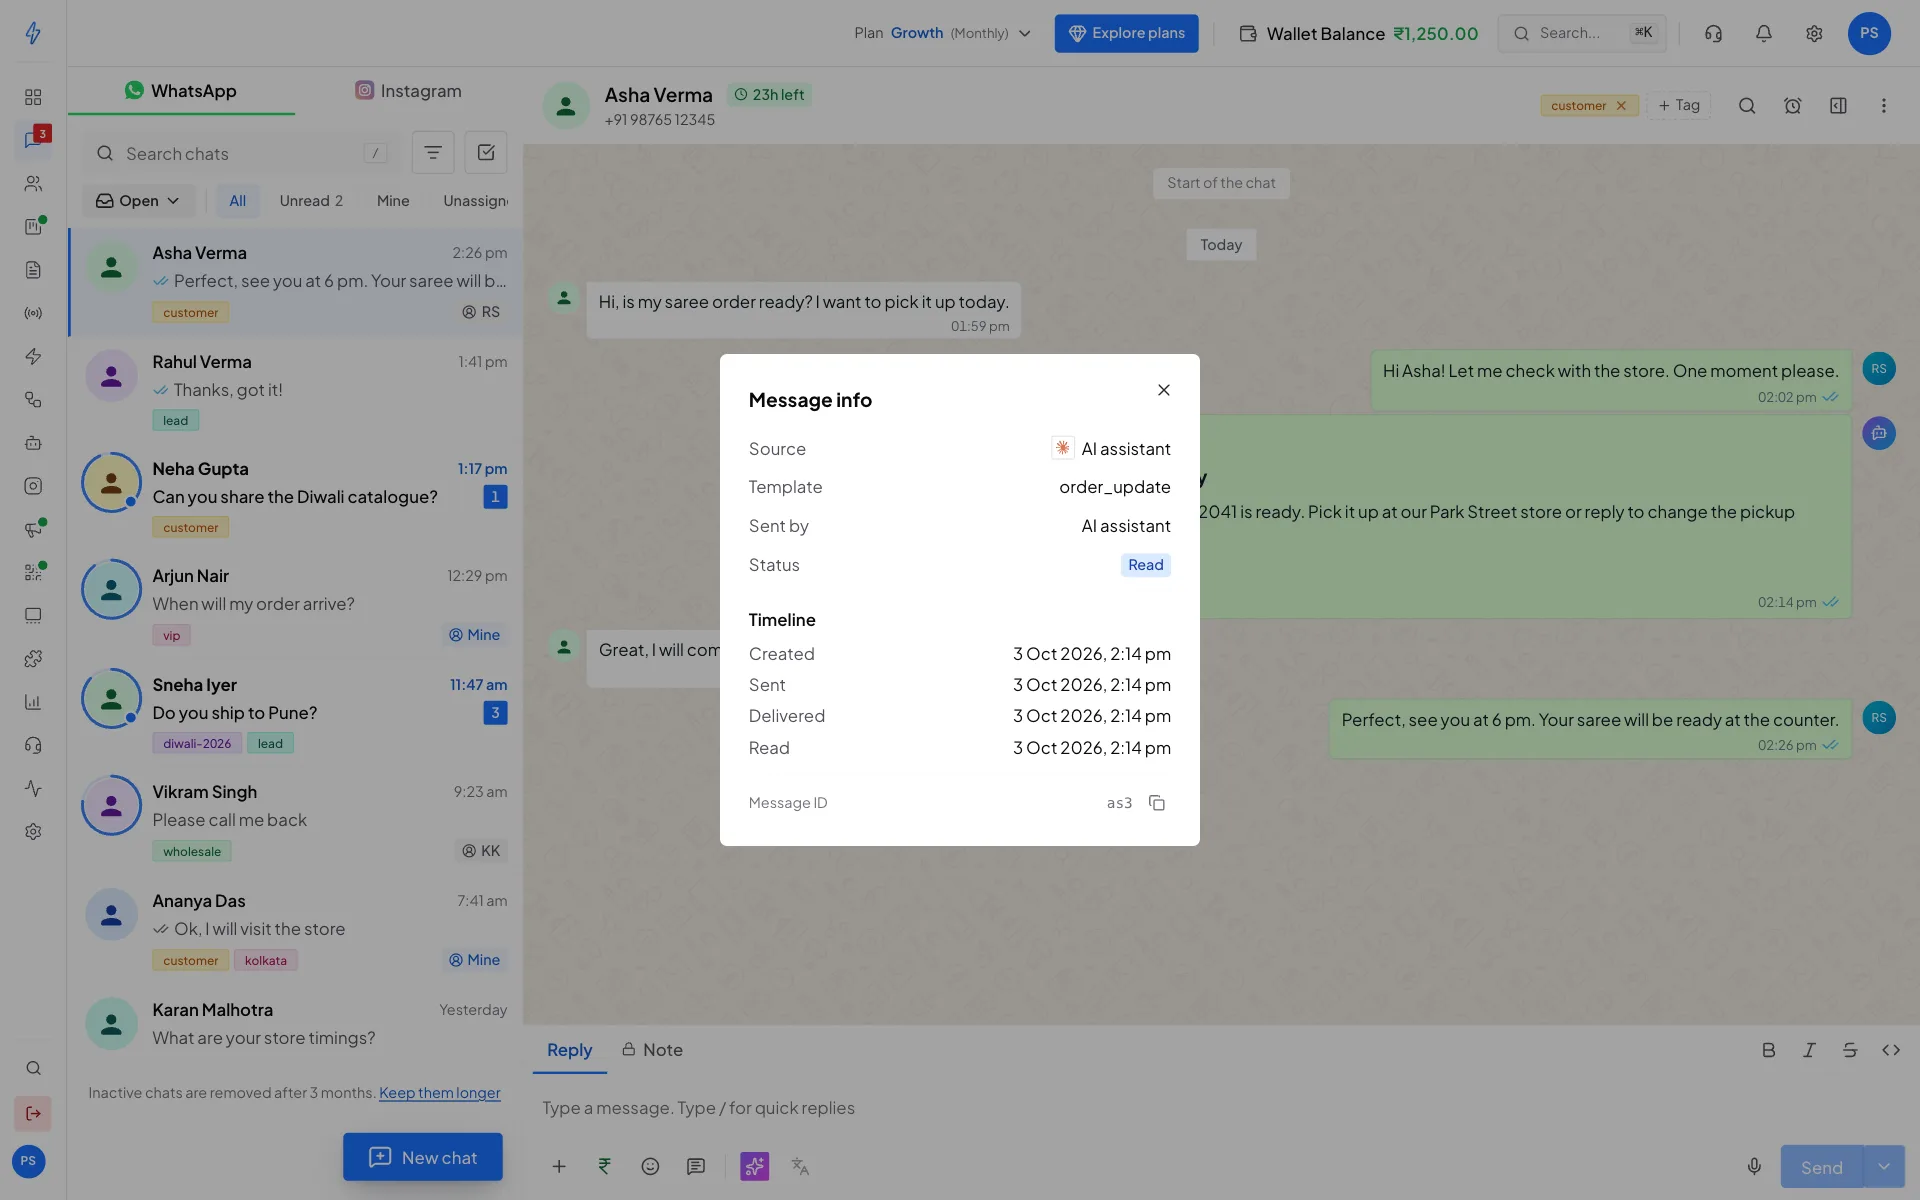Open the notifications bell
The image size is (1920, 1200).
tap(1764, 34)
